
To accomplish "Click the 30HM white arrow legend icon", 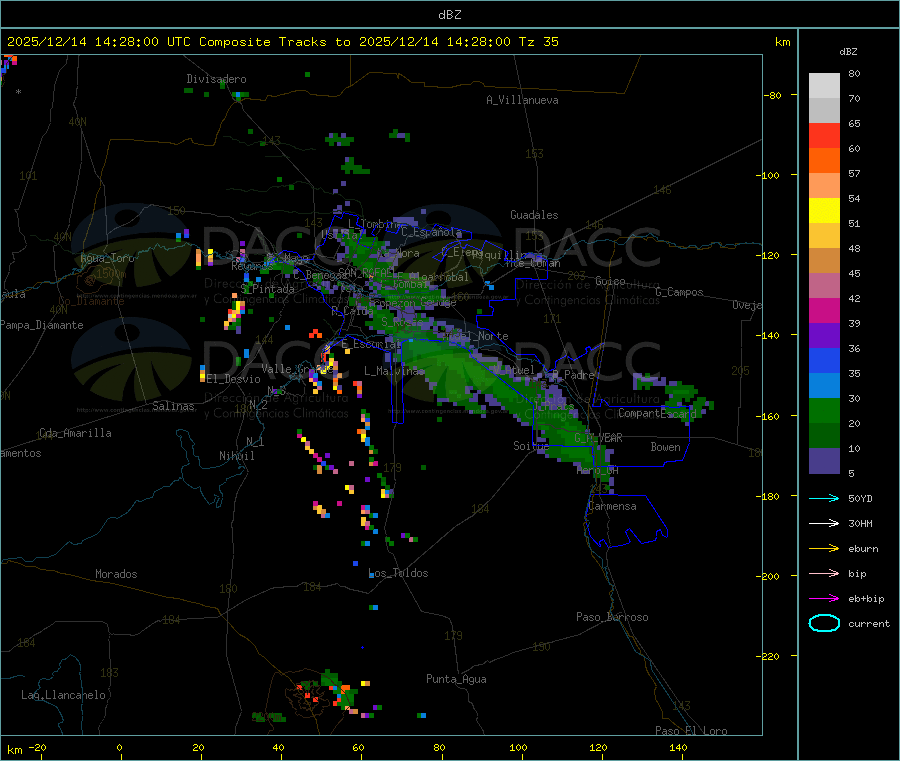I will pos(824,523).
